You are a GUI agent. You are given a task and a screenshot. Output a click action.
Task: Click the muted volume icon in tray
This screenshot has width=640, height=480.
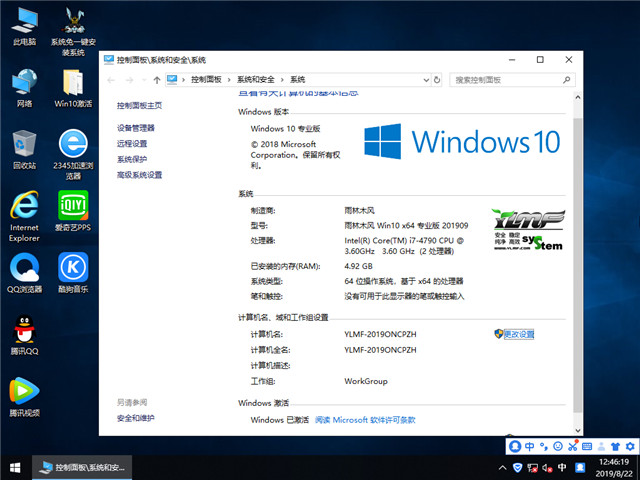tap(549, 467)
